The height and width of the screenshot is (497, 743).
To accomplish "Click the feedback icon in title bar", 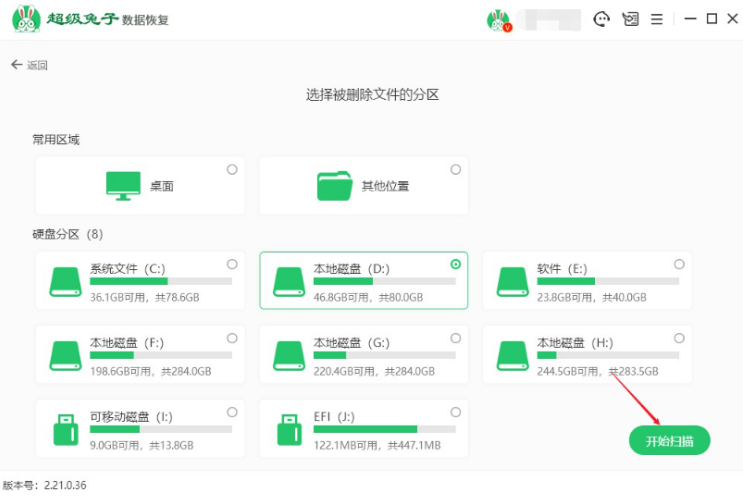I will tap(629, 19).
